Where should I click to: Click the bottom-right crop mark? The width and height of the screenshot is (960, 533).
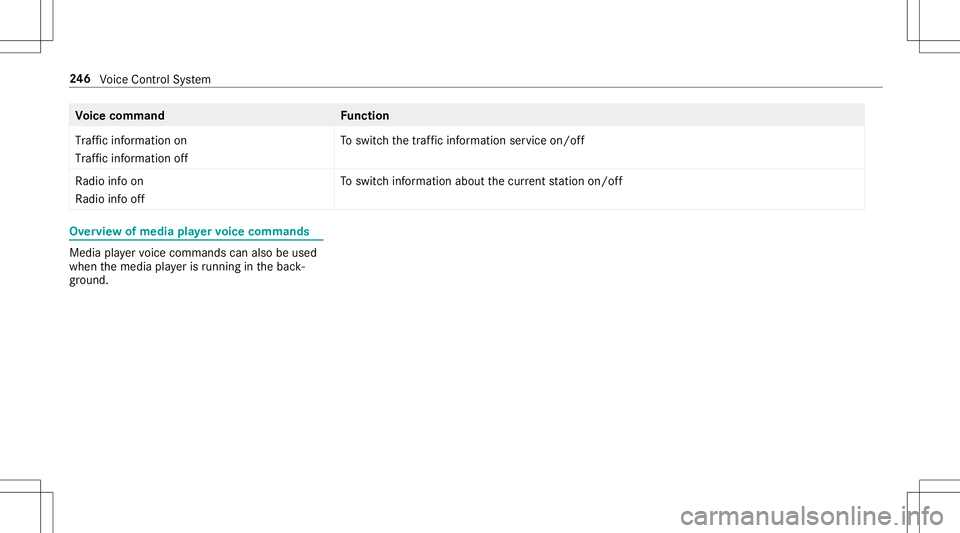point(918,492)
